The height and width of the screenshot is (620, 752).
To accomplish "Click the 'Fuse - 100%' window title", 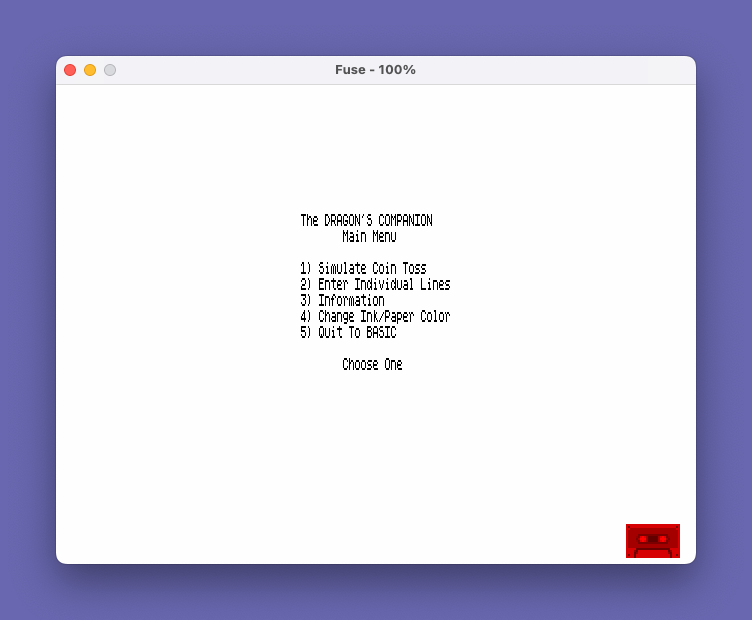I will (376, 70).
